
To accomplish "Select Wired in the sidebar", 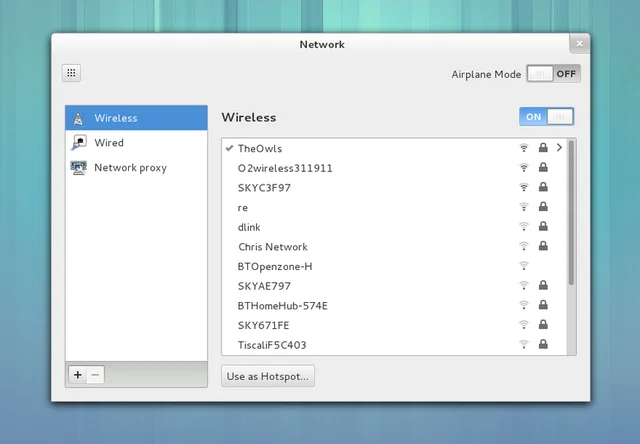I will tap(109, 143).
